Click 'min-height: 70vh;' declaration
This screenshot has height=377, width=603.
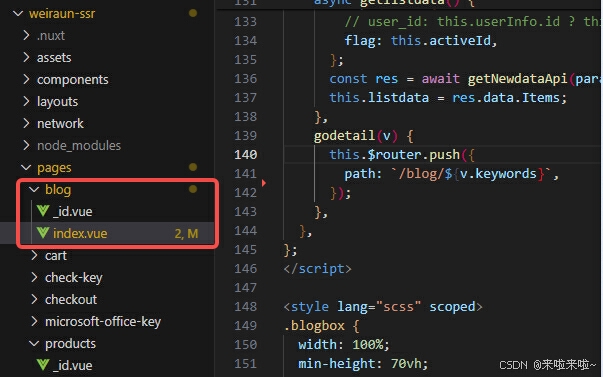coord(363,364)
